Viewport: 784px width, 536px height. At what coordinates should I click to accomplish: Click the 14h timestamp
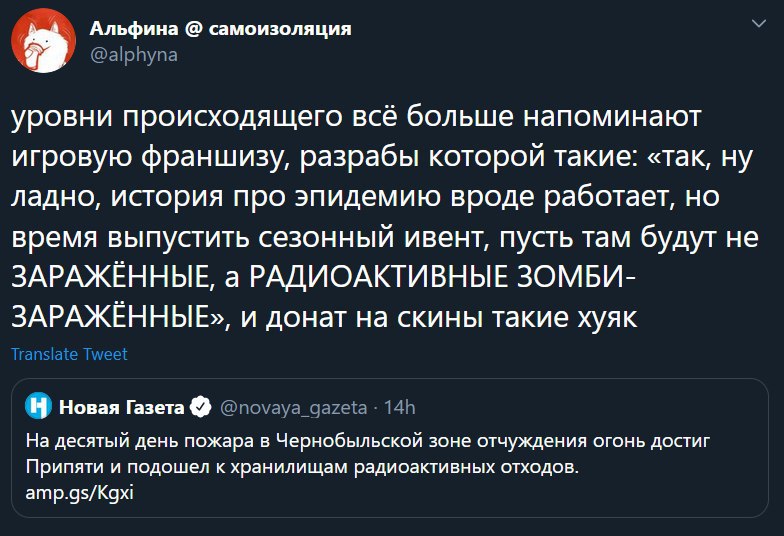(398, 406)
